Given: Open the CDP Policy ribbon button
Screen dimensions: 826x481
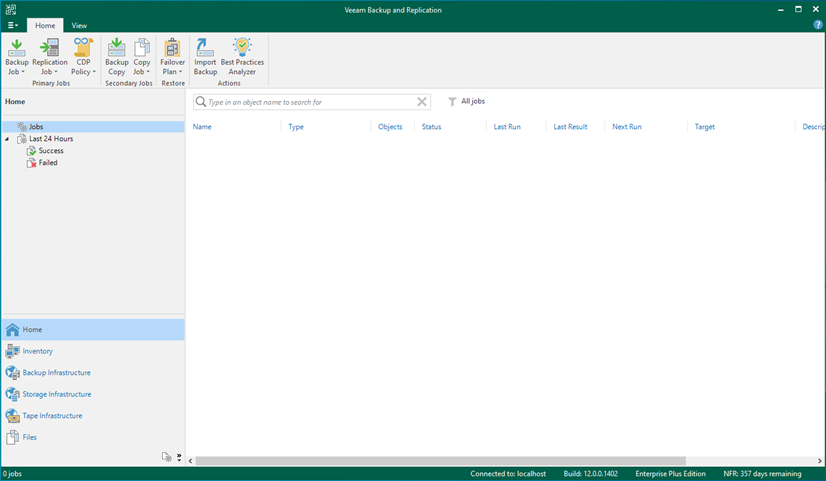Looking at the screenshot, I should 83,56.
